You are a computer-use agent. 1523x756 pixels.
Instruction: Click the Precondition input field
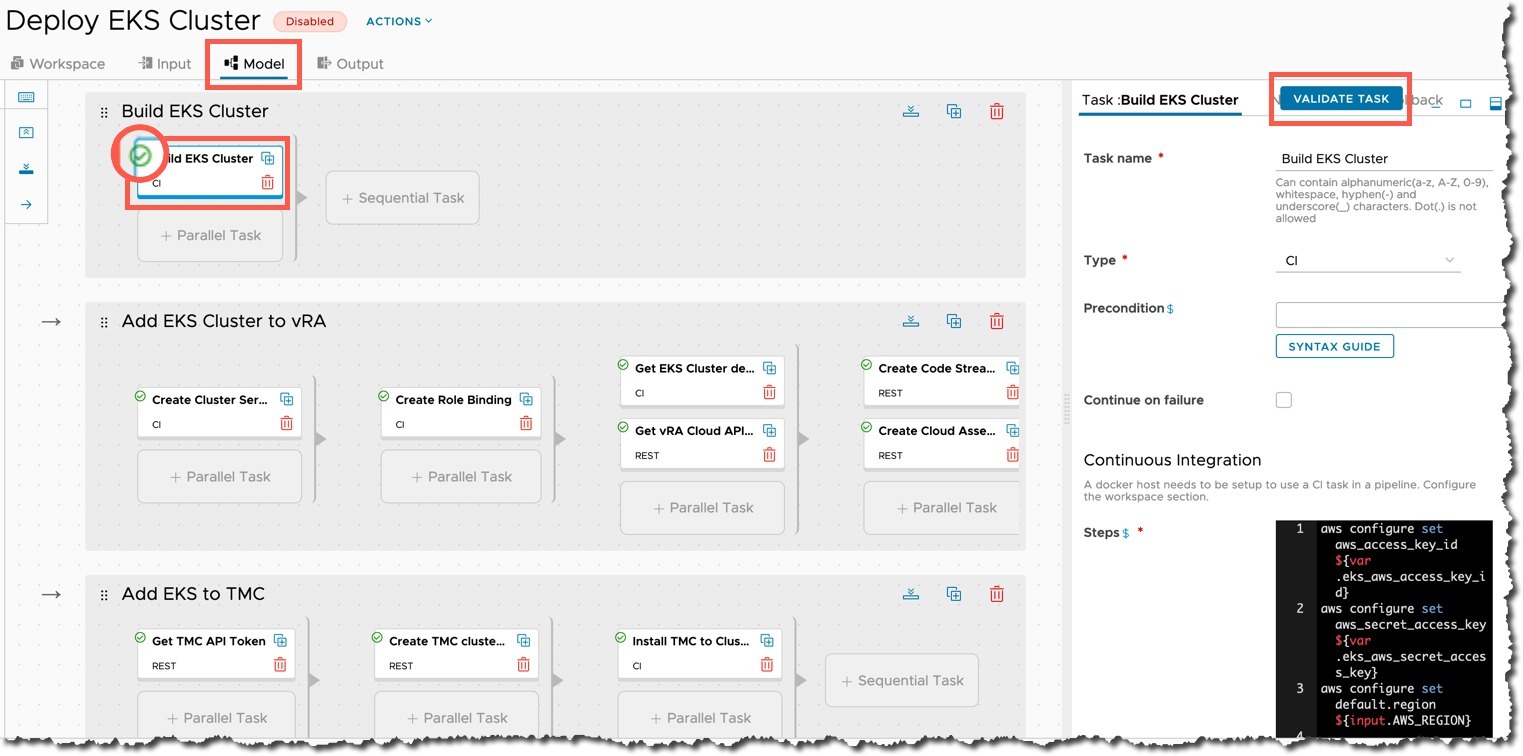1389,315
